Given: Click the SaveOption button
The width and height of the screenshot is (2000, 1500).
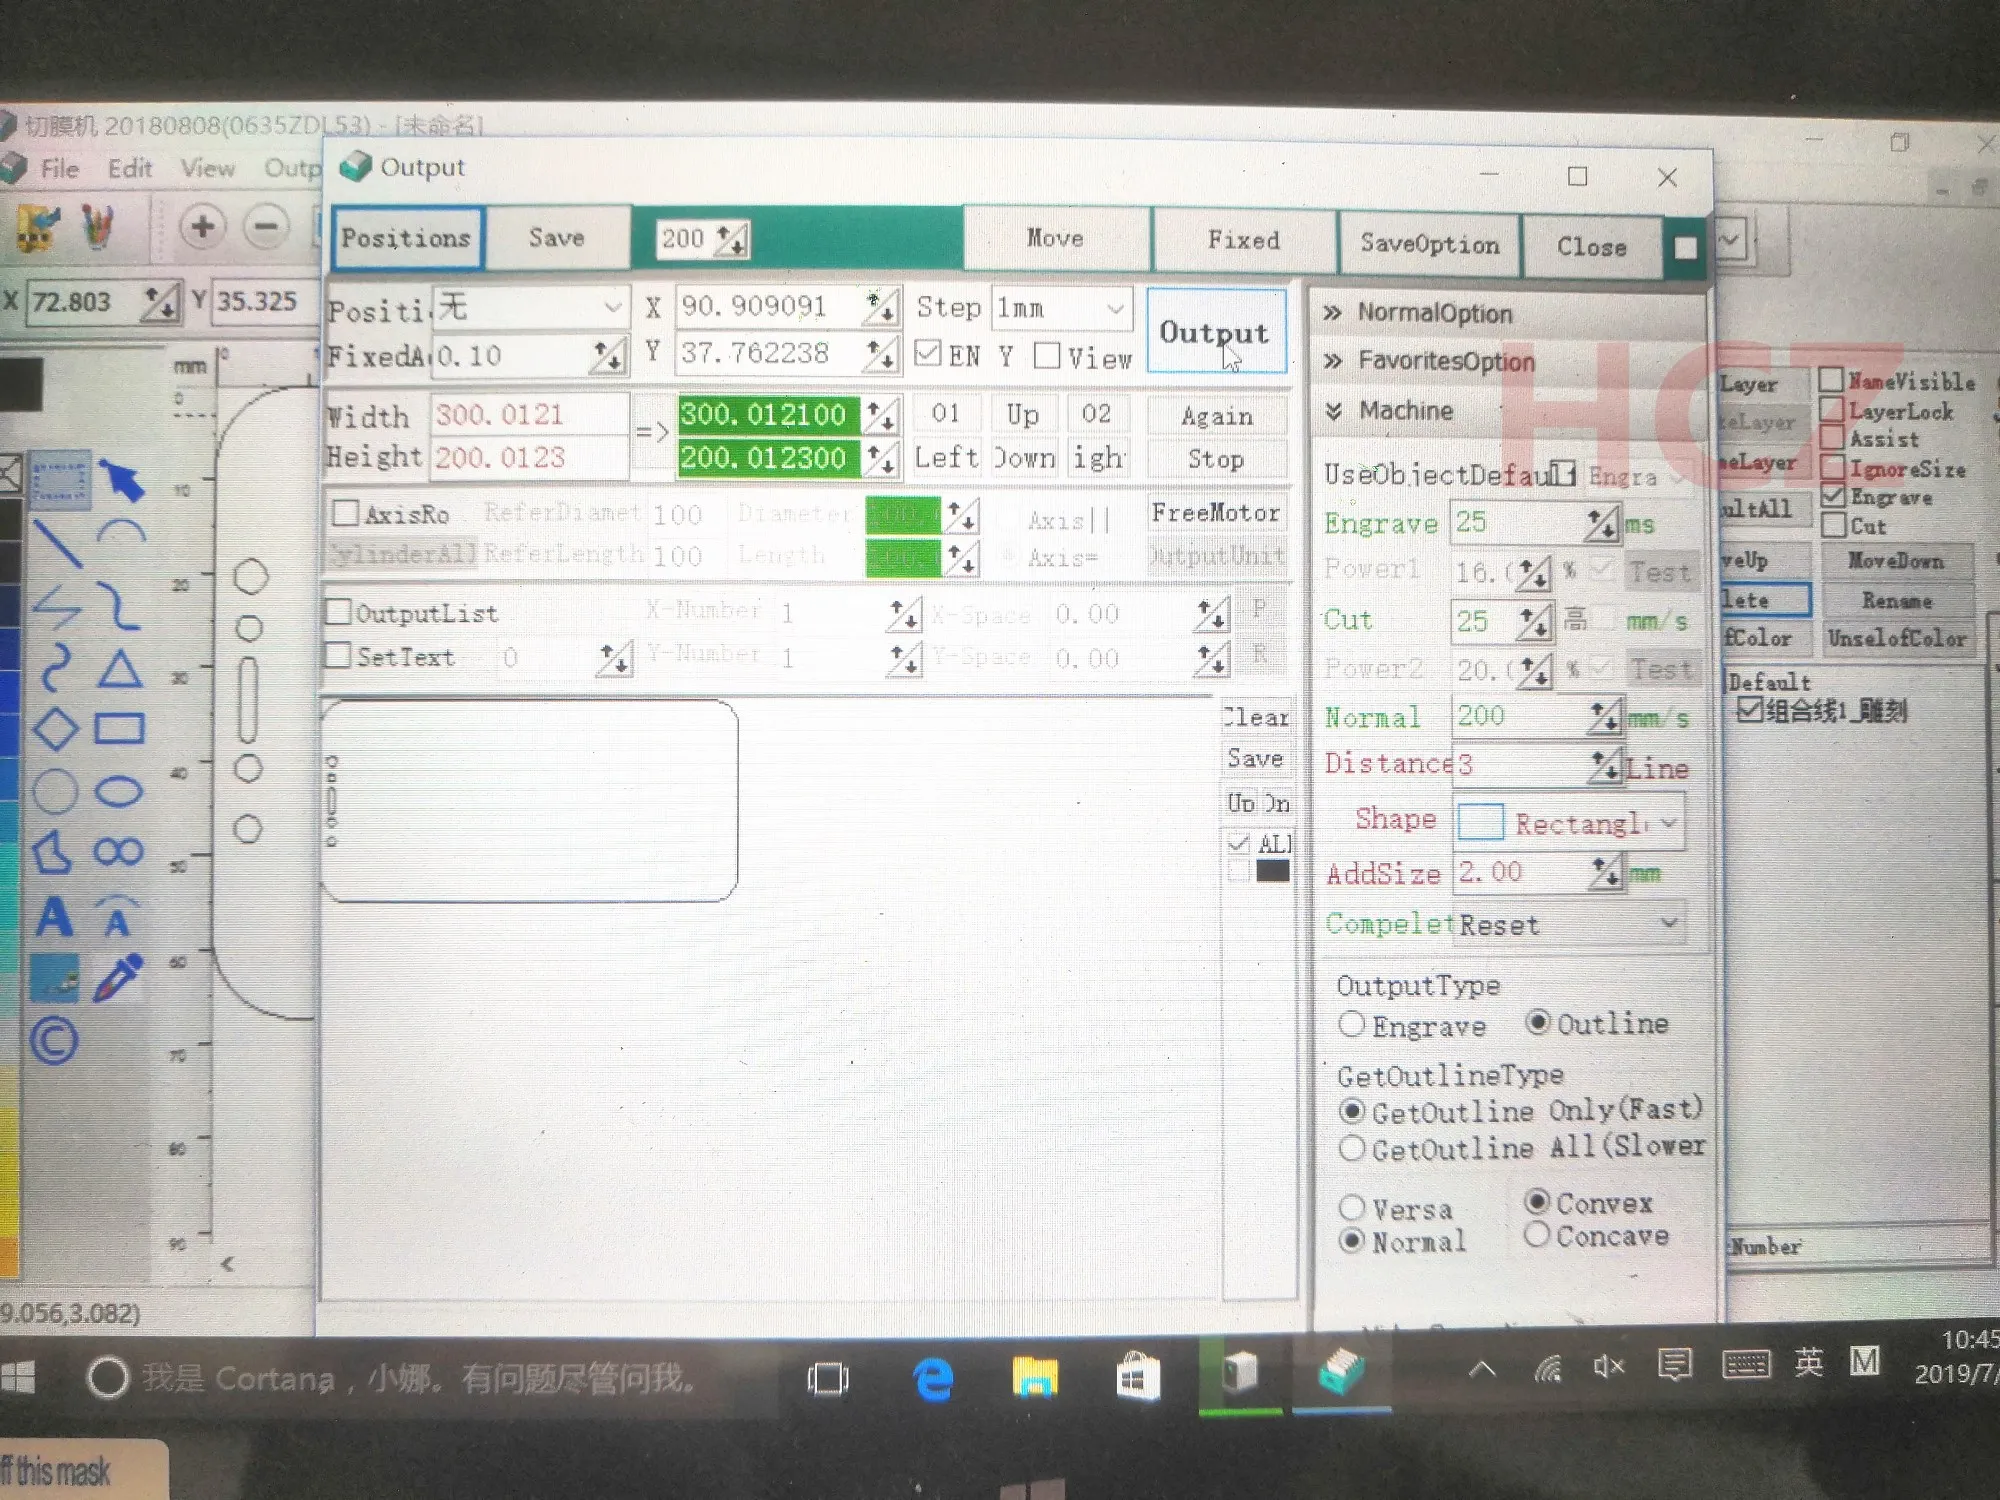Looking at the screenshot, I should (1429, 244).
